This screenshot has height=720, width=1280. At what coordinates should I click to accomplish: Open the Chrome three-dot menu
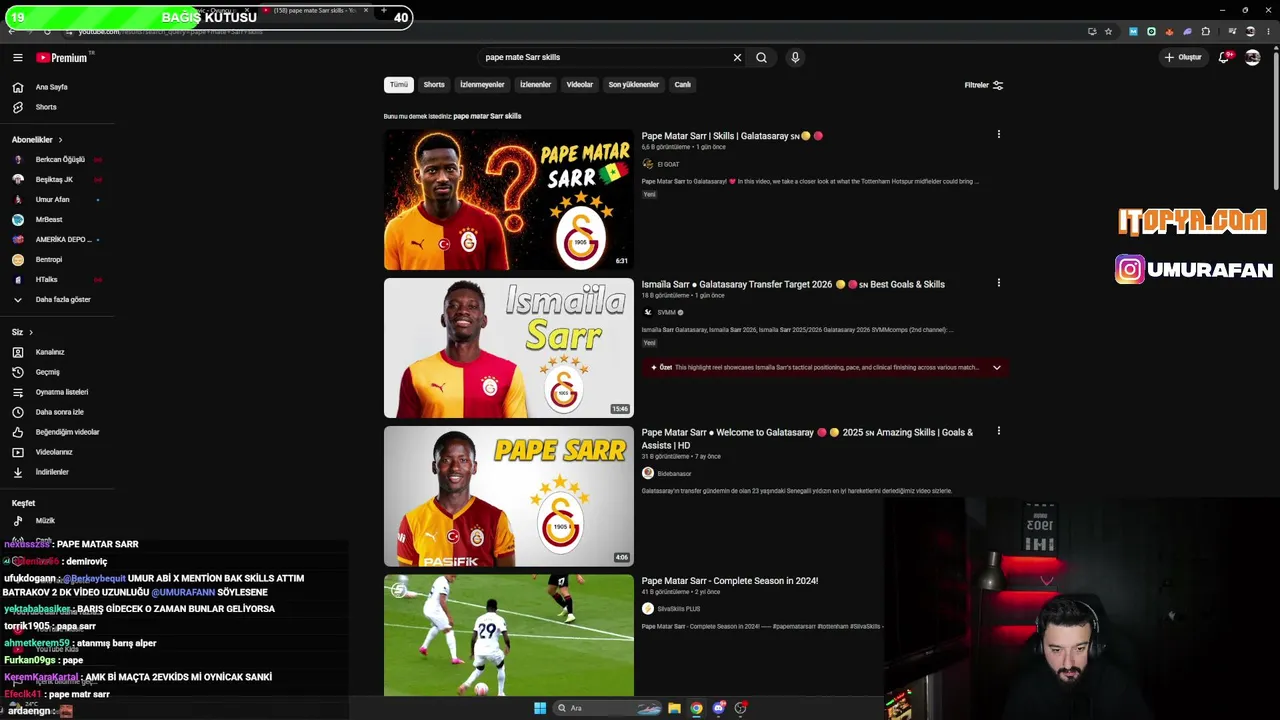point(1267,31)
